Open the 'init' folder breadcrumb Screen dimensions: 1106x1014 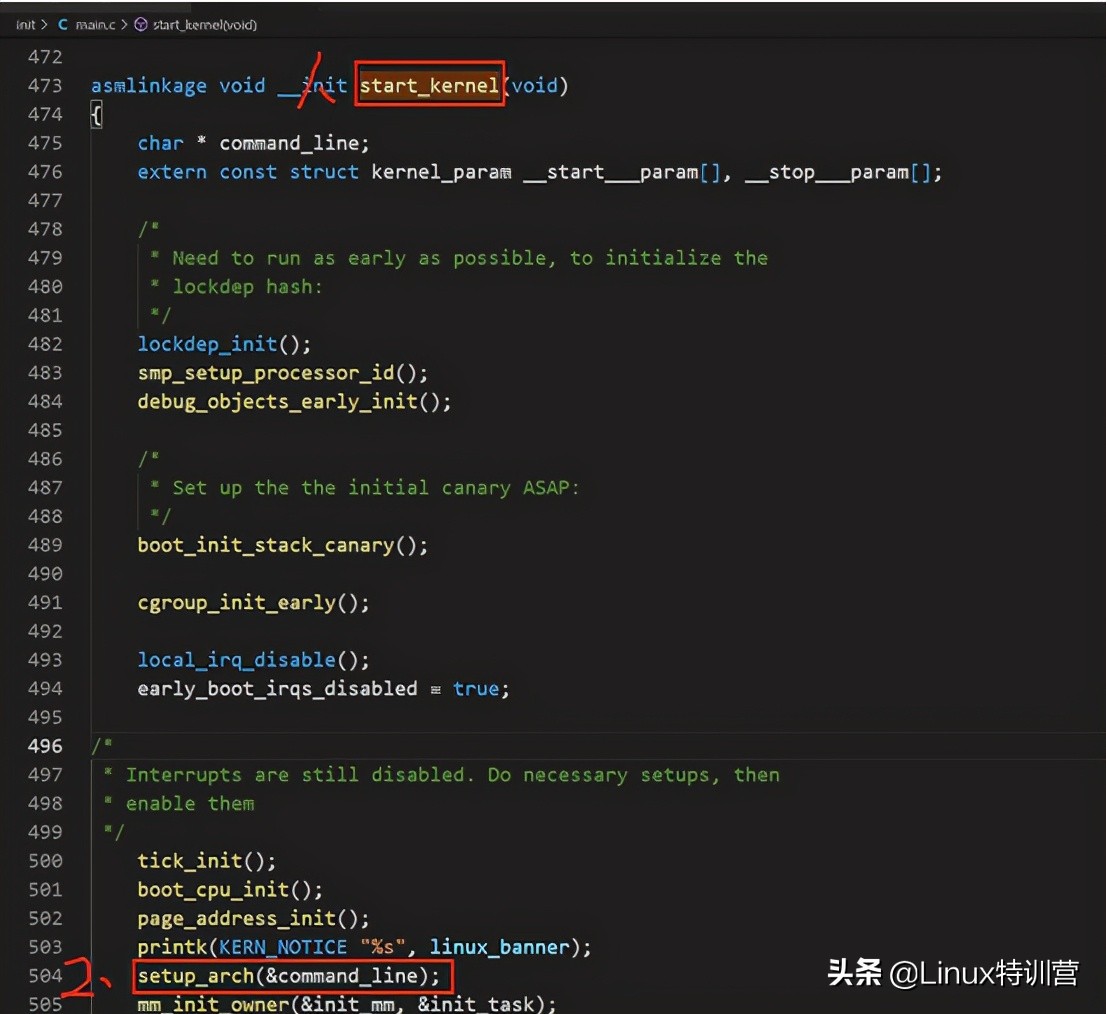(25, 25)
